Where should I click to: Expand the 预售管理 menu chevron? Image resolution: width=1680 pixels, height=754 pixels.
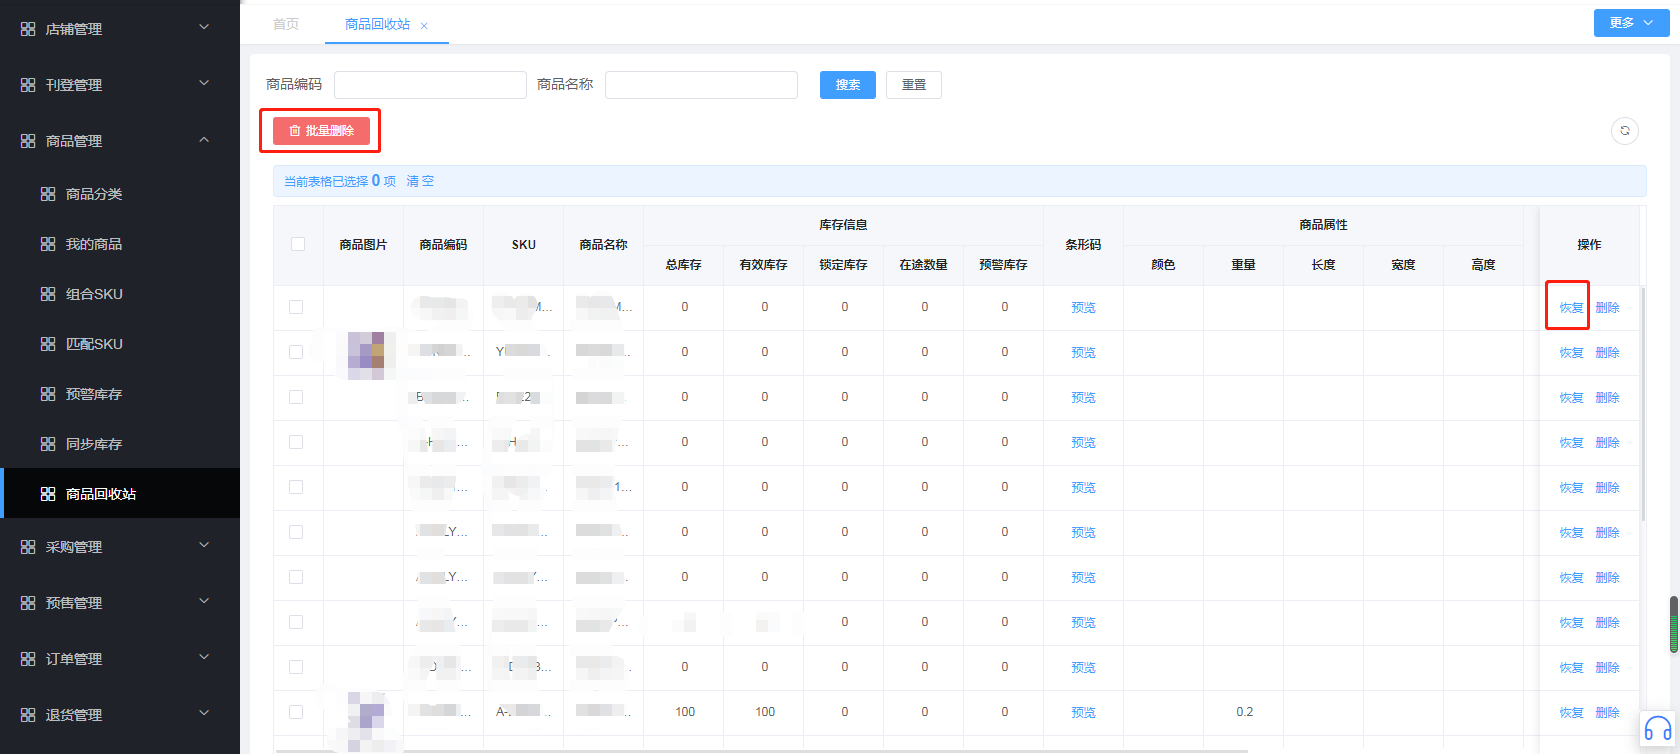coord(204,601)
